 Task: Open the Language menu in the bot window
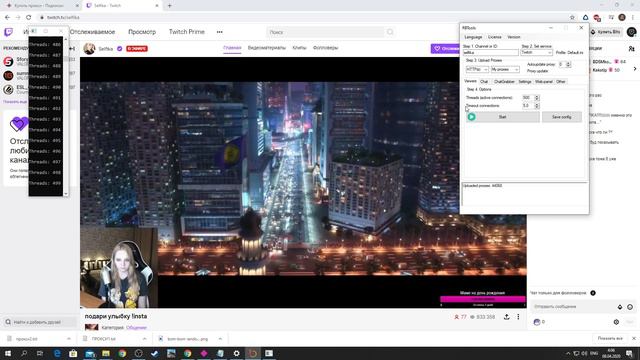click(473, 37)
